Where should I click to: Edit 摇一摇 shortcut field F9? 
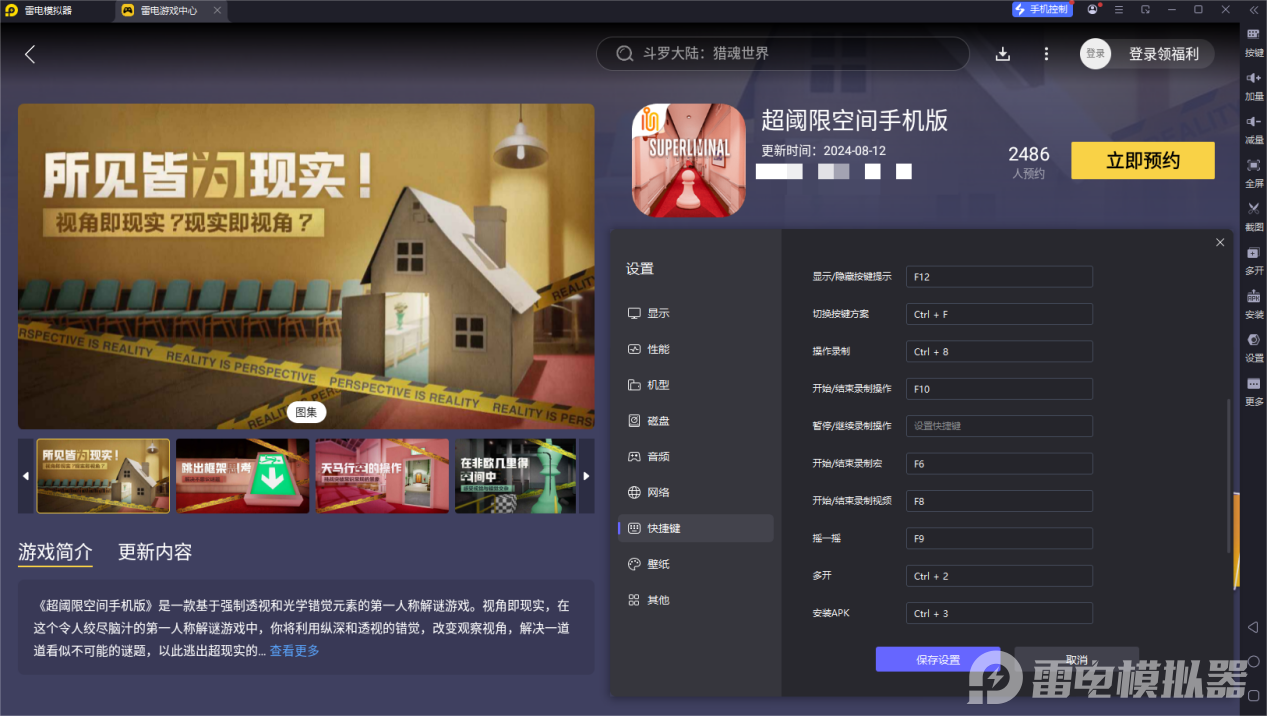pyautogui.click(x=999, y=538)
